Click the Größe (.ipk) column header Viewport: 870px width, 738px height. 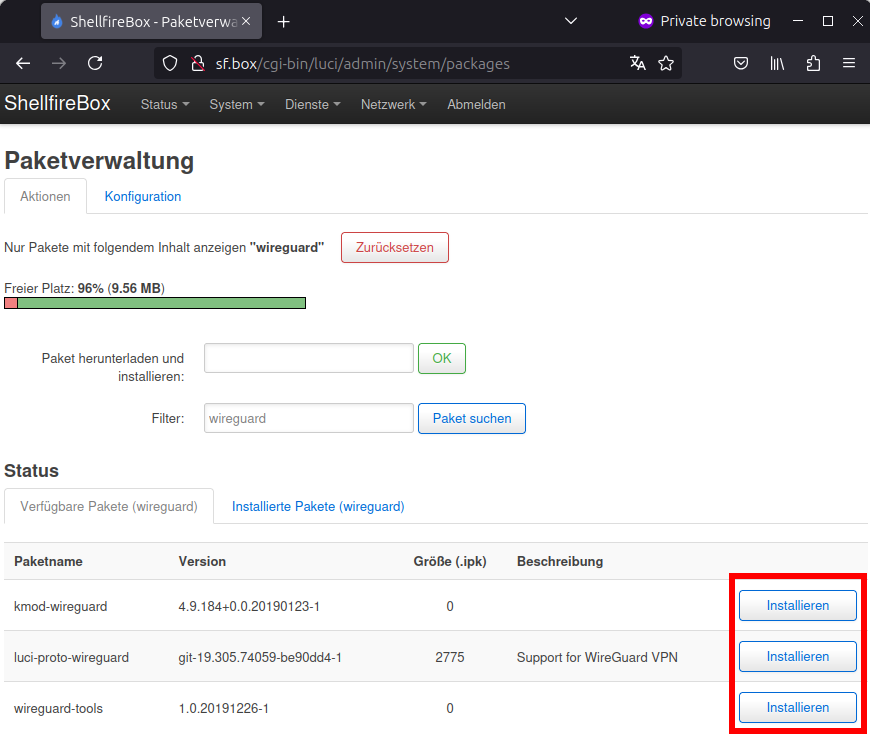click(450, 562)
